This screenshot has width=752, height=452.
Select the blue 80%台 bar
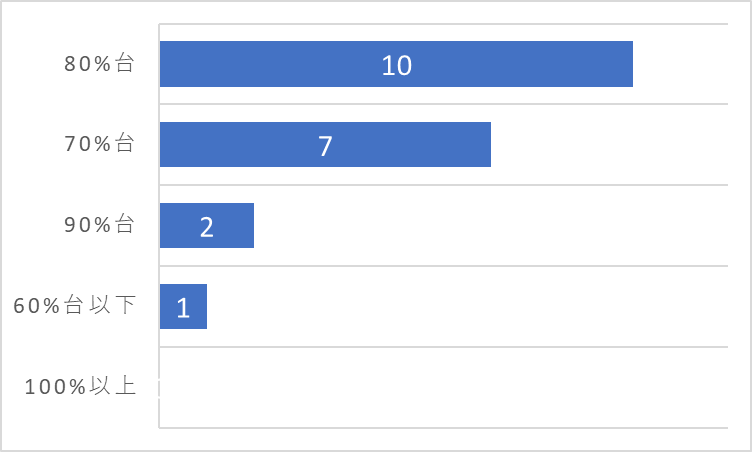coord(396,64)
